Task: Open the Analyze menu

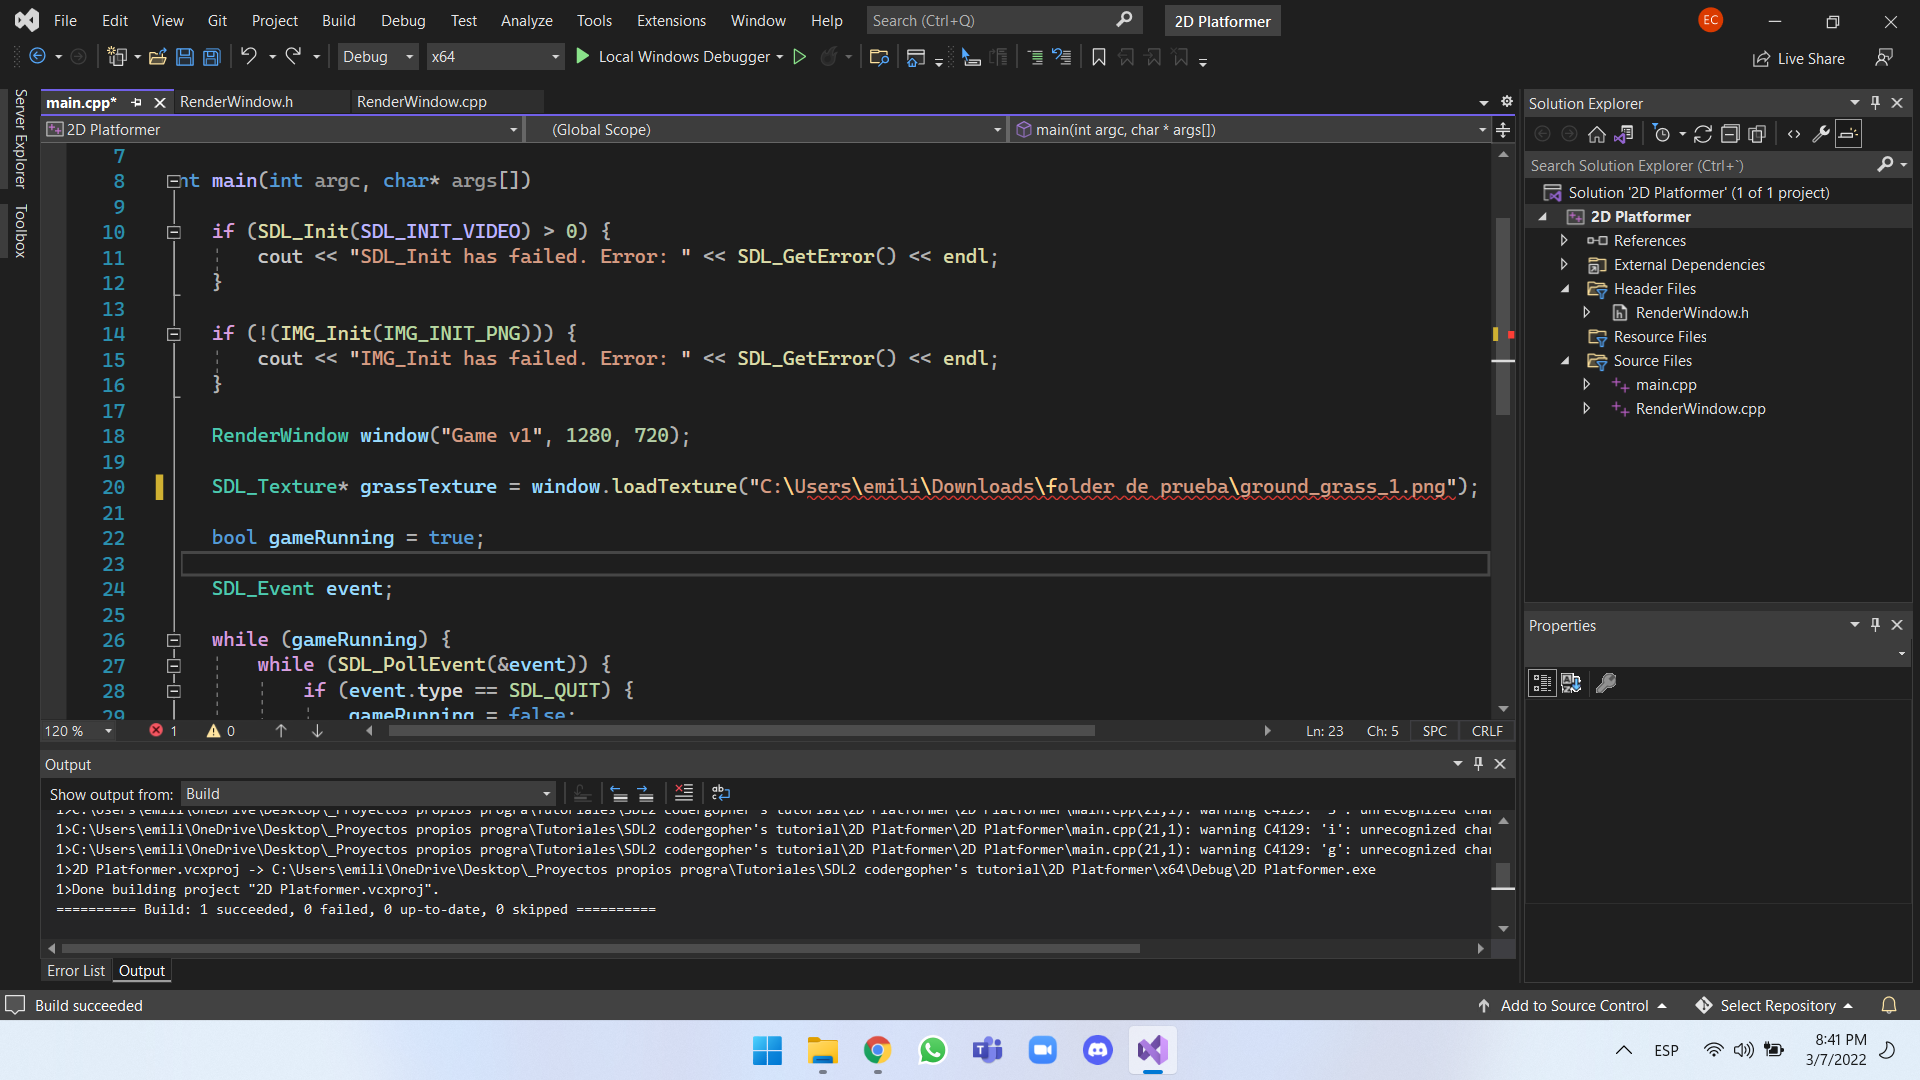Action: click(526, 20)
